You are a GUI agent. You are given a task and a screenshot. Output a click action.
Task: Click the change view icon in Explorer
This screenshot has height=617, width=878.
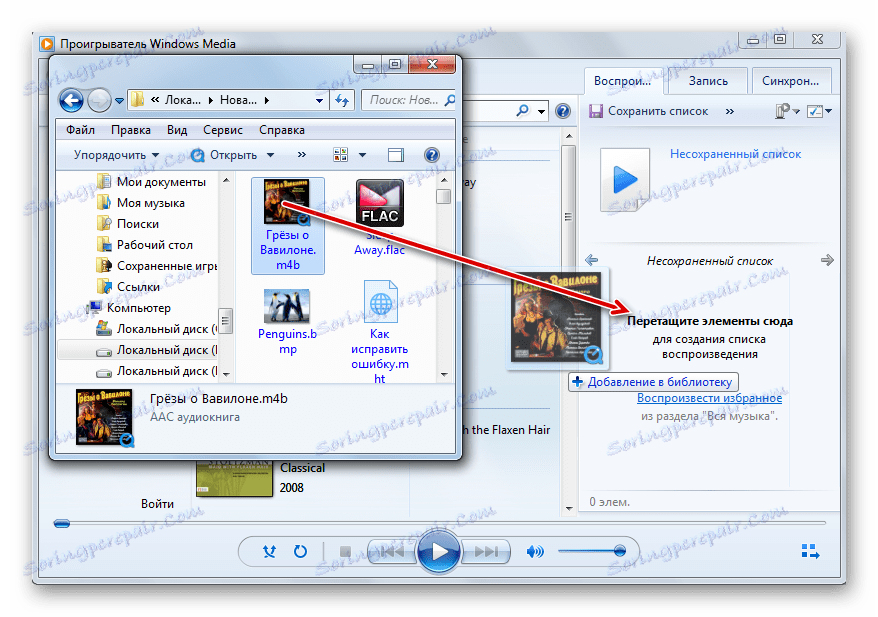(340, 155)
